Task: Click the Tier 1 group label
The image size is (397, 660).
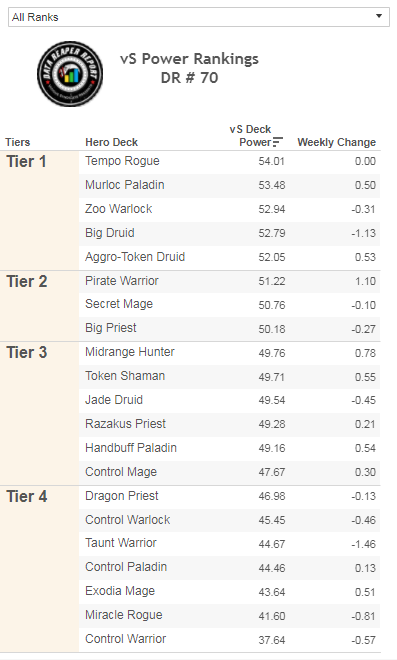Action: tap(27, 162)
